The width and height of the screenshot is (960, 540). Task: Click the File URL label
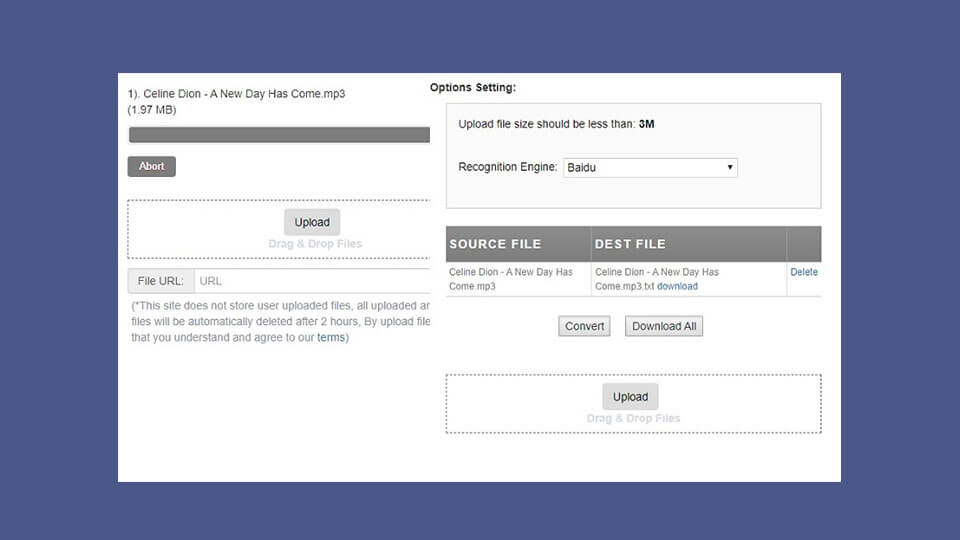160,281
